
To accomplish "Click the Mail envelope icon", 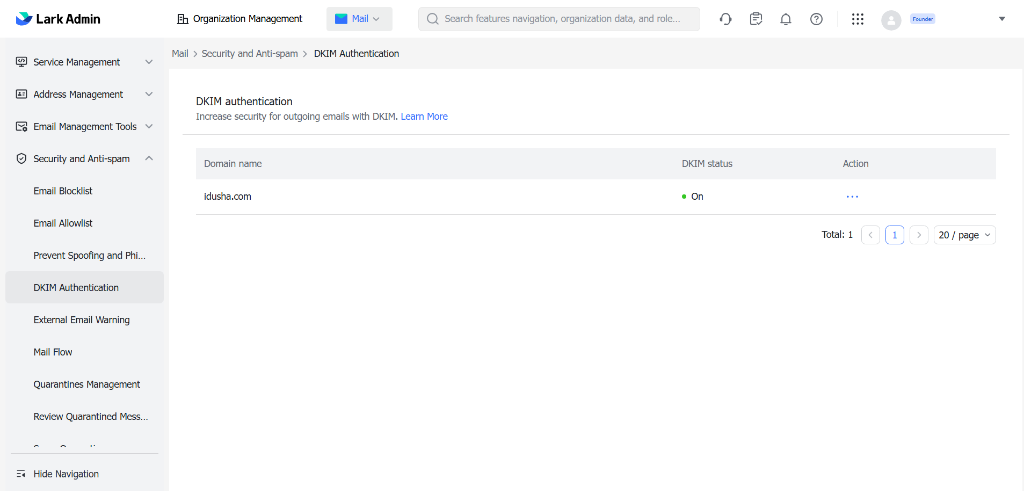I will click(x=341, y=19).
